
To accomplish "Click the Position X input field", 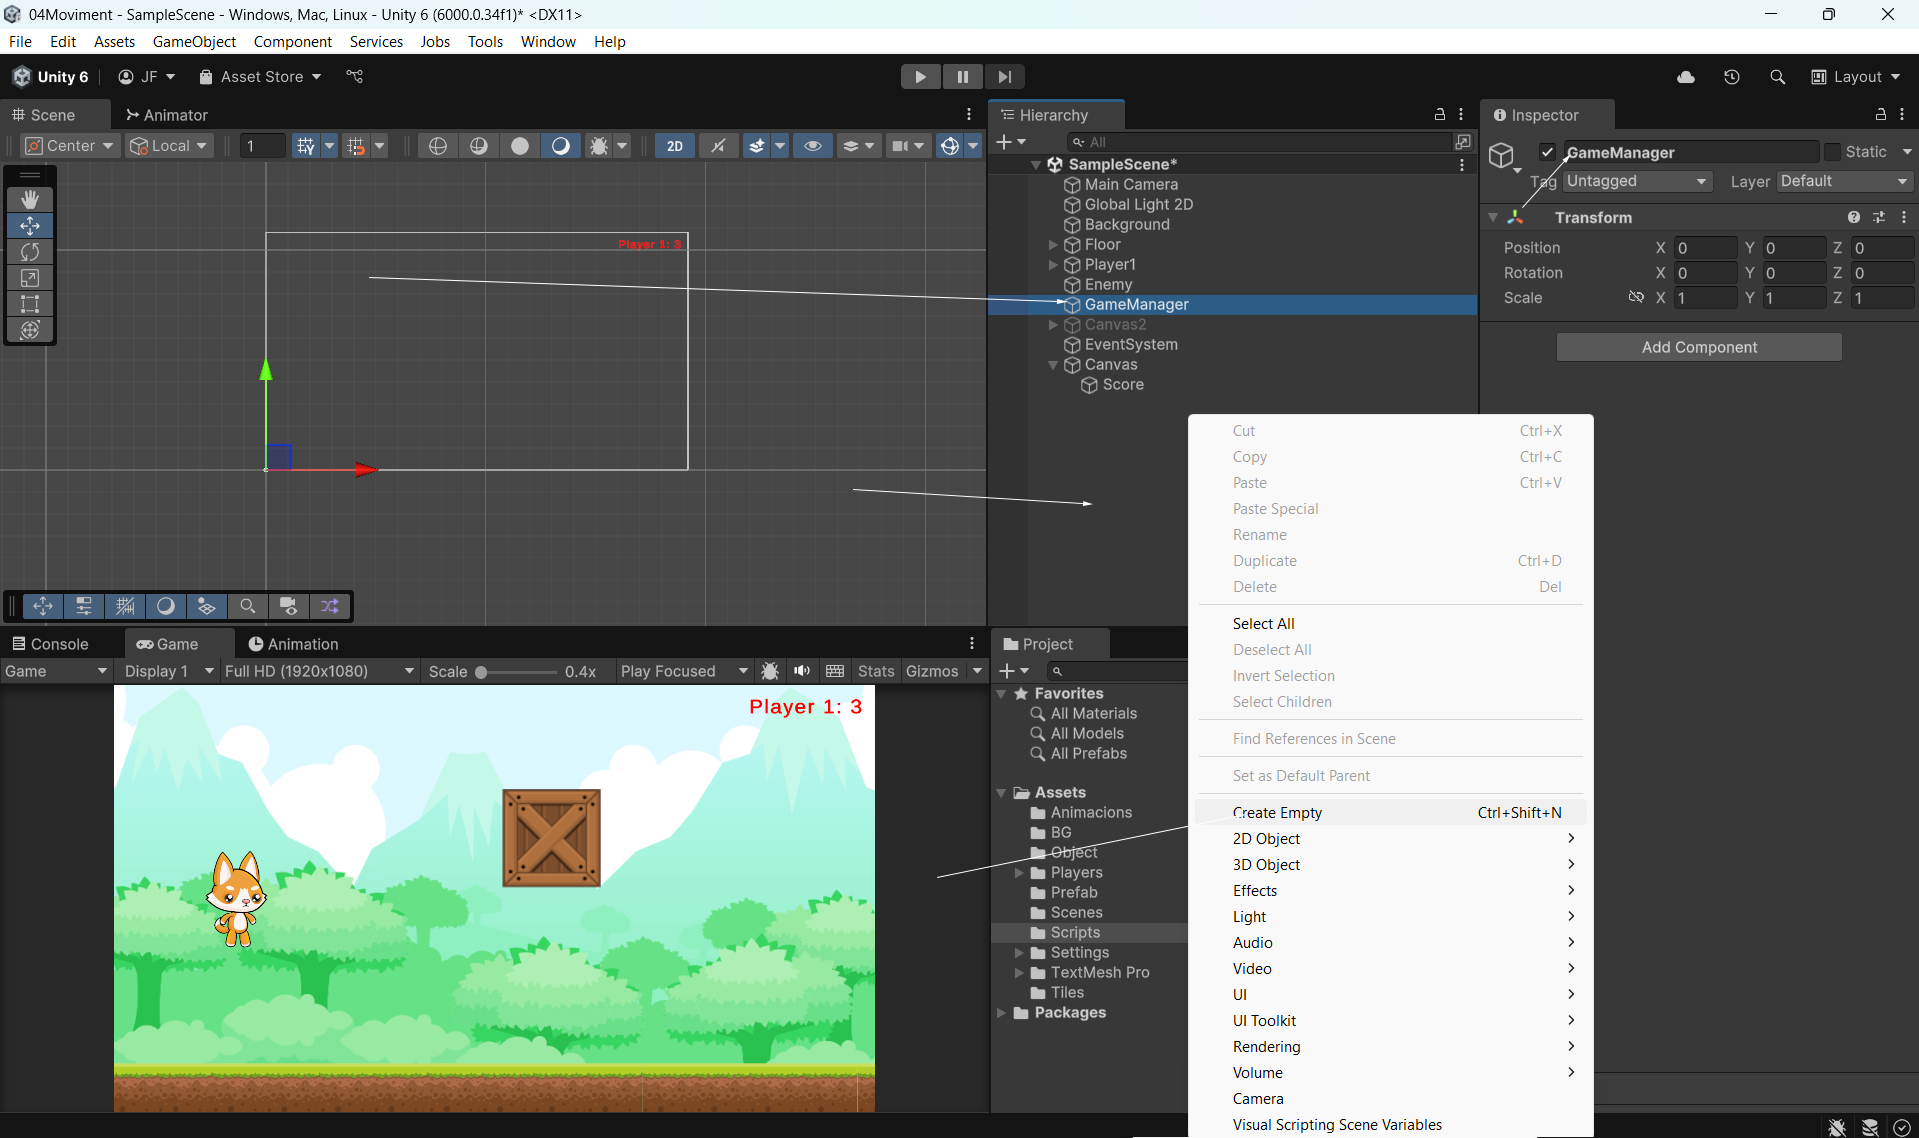I will [x=1705, y=248].
